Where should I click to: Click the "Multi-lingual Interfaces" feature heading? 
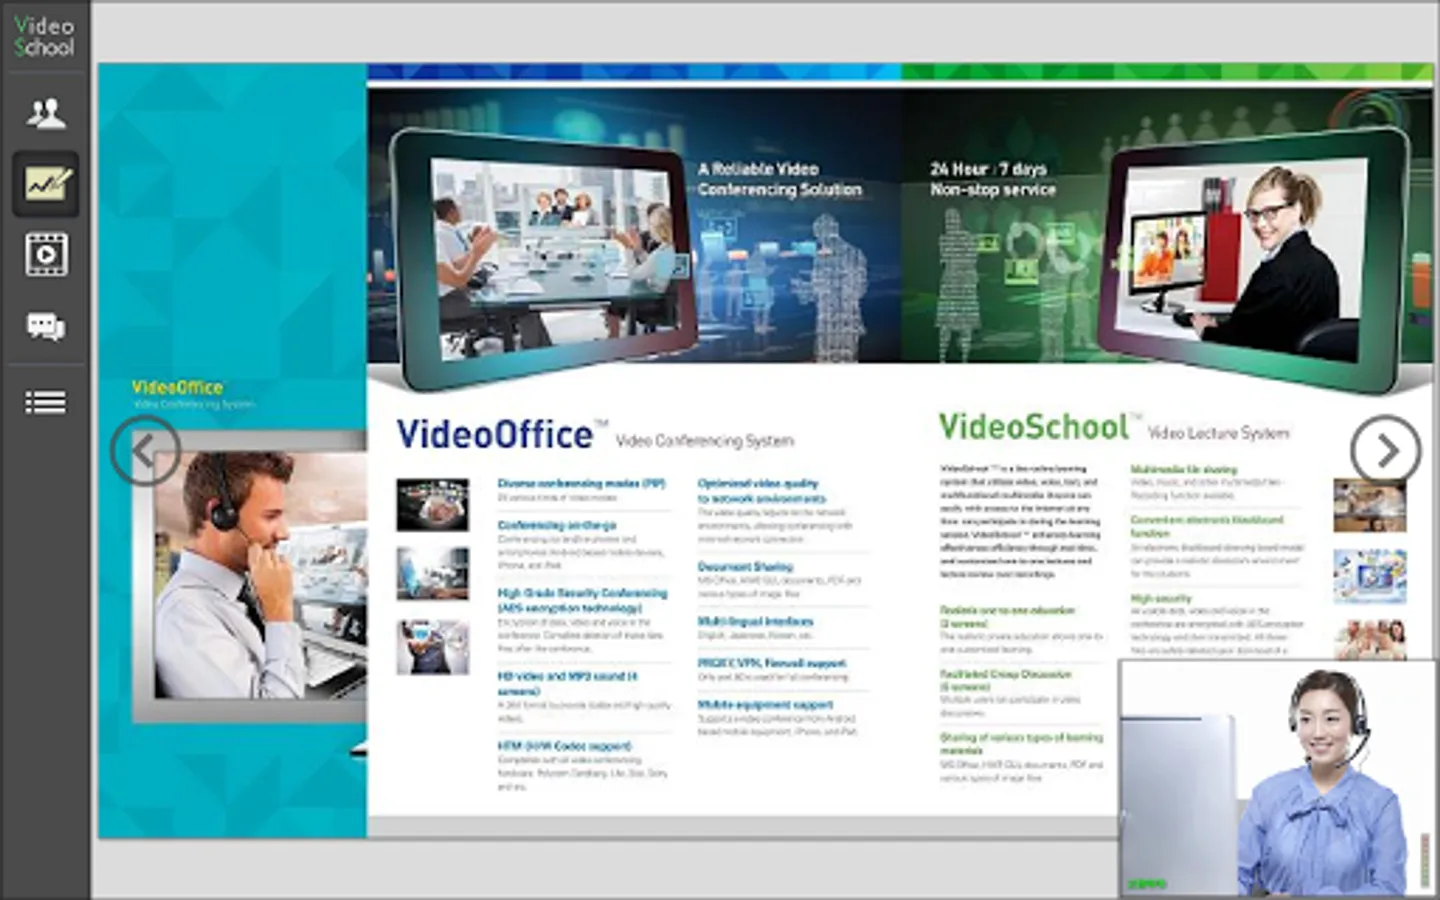point(755,621)
